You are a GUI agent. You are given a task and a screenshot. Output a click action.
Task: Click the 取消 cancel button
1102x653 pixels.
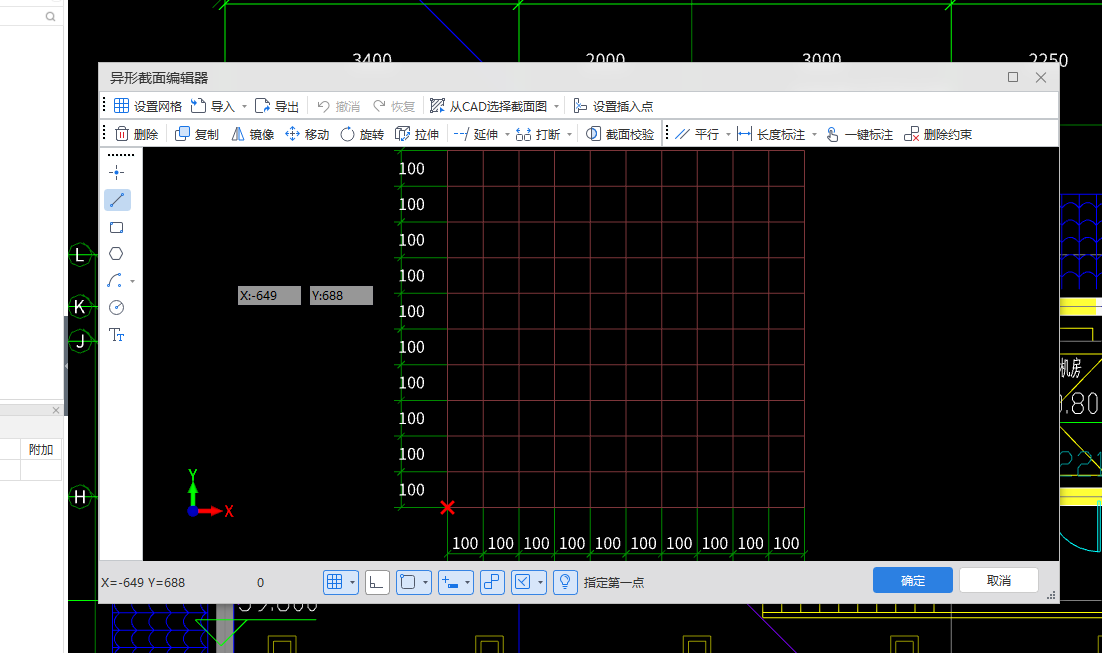999,581
